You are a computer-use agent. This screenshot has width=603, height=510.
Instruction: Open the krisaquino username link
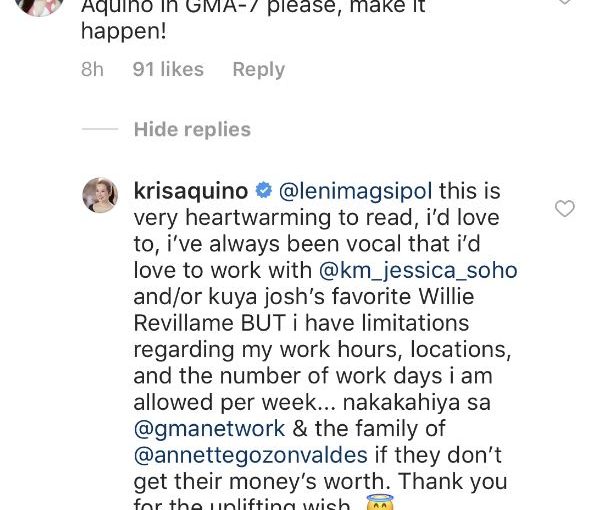point(191,191)
